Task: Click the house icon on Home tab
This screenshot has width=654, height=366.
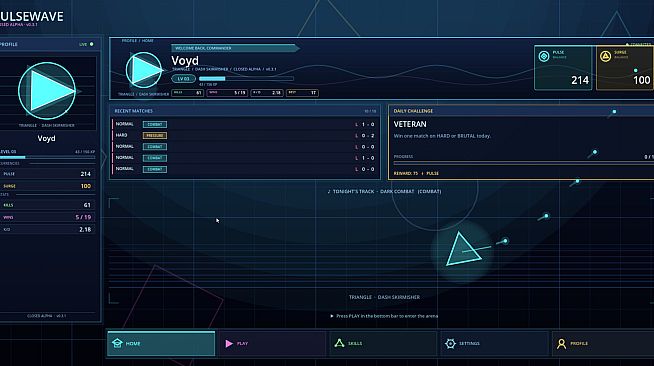Action: pyautogui.click(x=117, y=343)
